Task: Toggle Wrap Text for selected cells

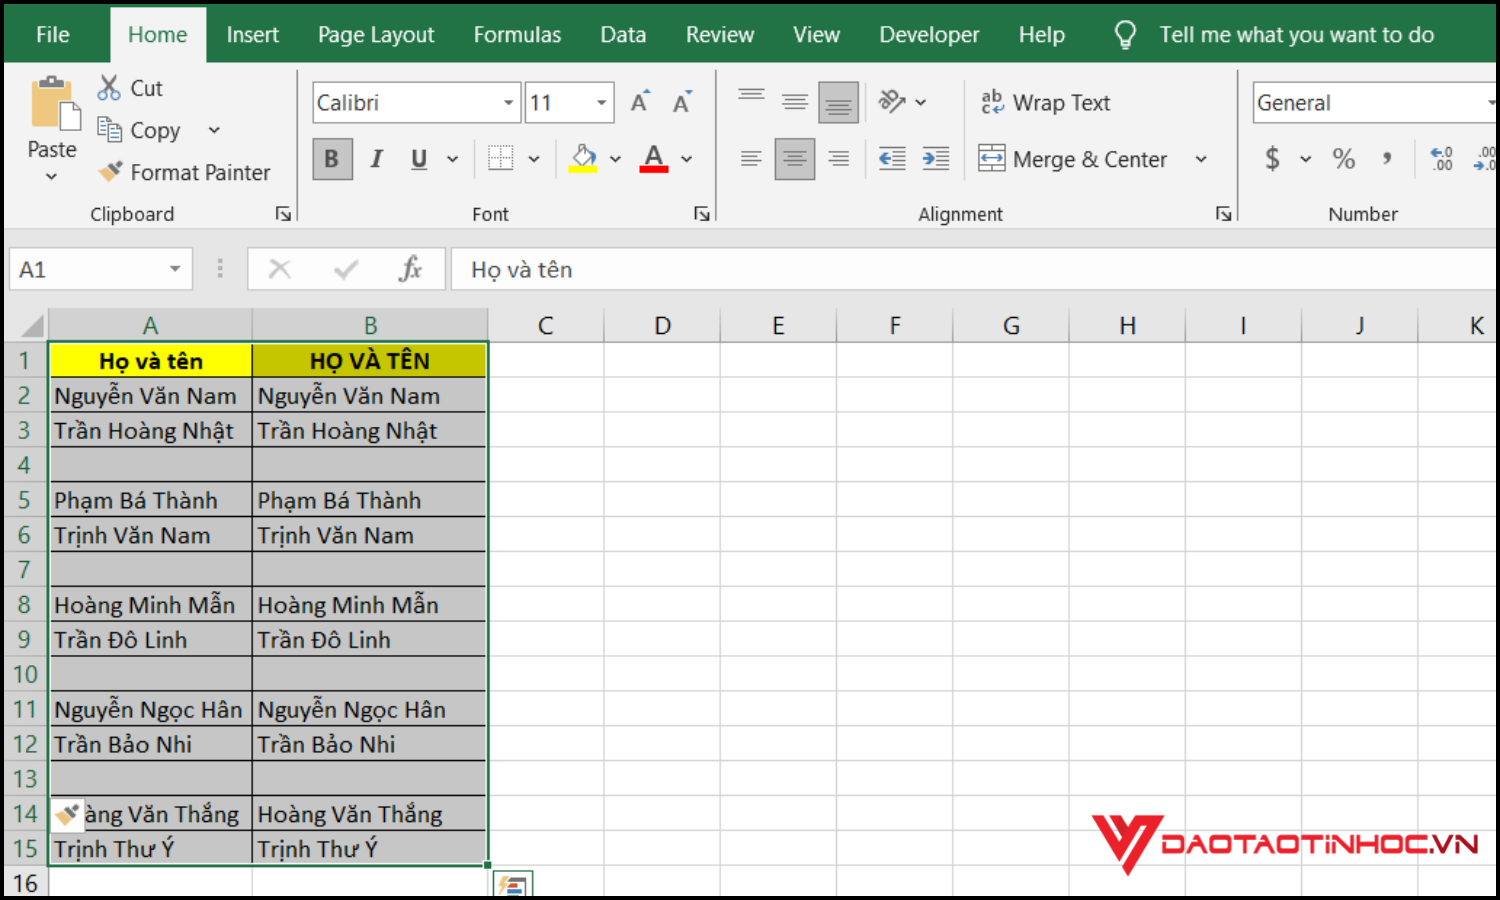Action: (1045, 102)
